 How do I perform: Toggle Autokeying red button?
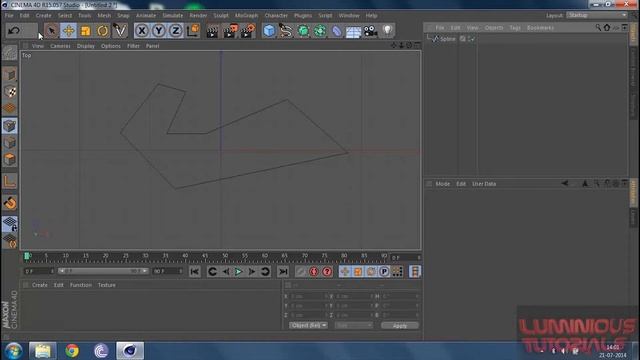(314, 272)
